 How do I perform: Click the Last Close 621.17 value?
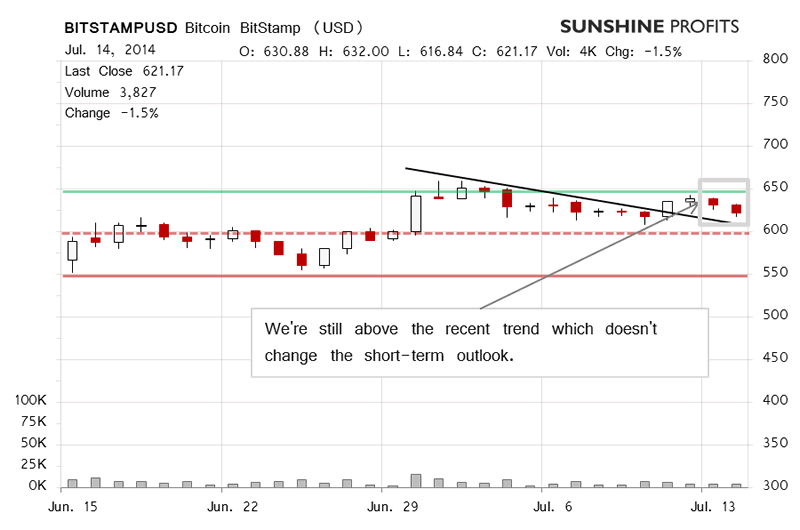point(124,71)
